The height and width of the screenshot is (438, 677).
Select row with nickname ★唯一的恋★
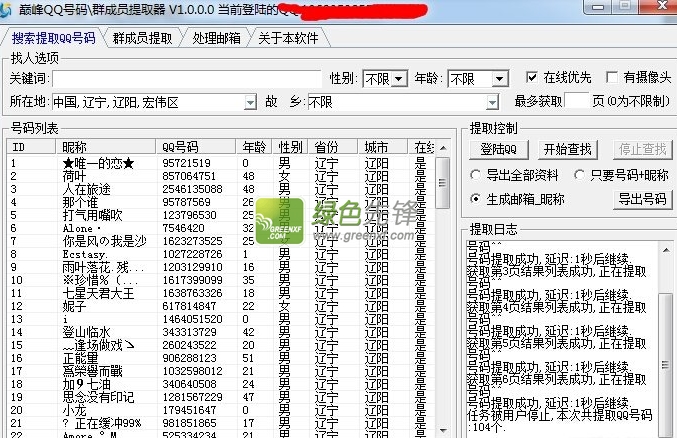point(220,163)
